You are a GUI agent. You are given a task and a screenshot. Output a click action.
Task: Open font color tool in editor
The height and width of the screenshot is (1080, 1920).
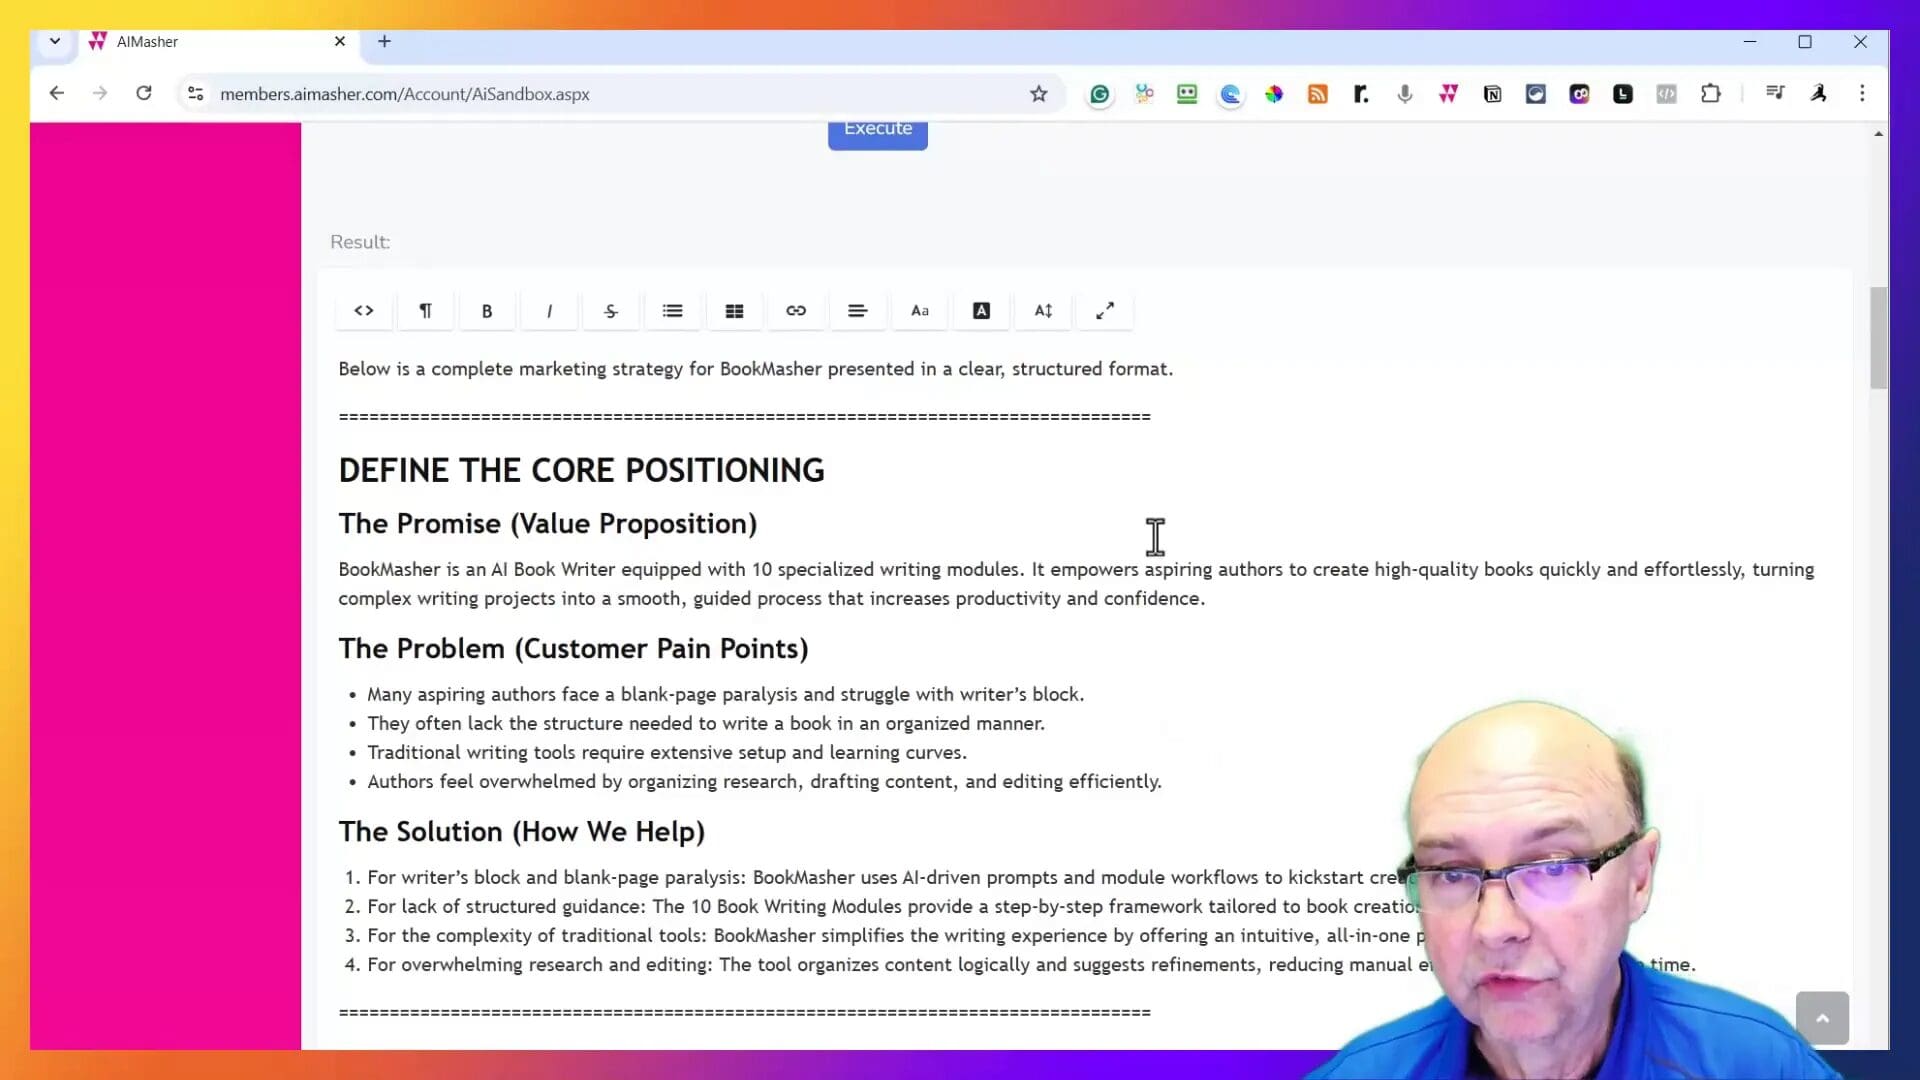click(x=982, y=311)
